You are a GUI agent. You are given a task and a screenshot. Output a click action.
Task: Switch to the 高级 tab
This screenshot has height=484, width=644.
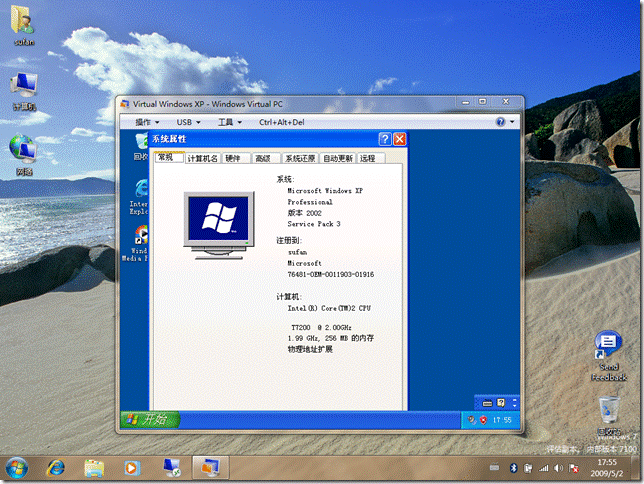[266, 159]
